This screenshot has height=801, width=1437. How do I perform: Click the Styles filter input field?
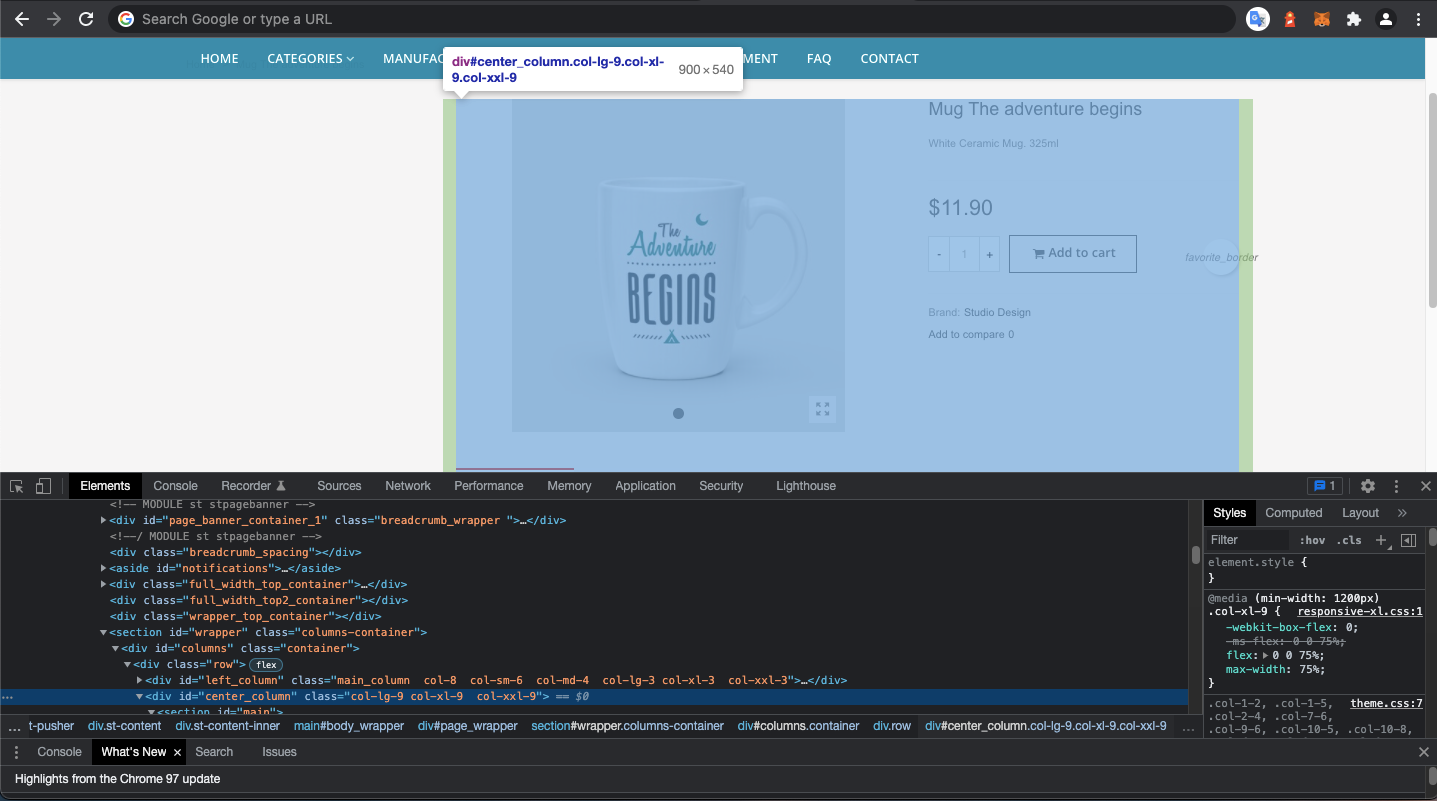click(x=1248, y=540)
